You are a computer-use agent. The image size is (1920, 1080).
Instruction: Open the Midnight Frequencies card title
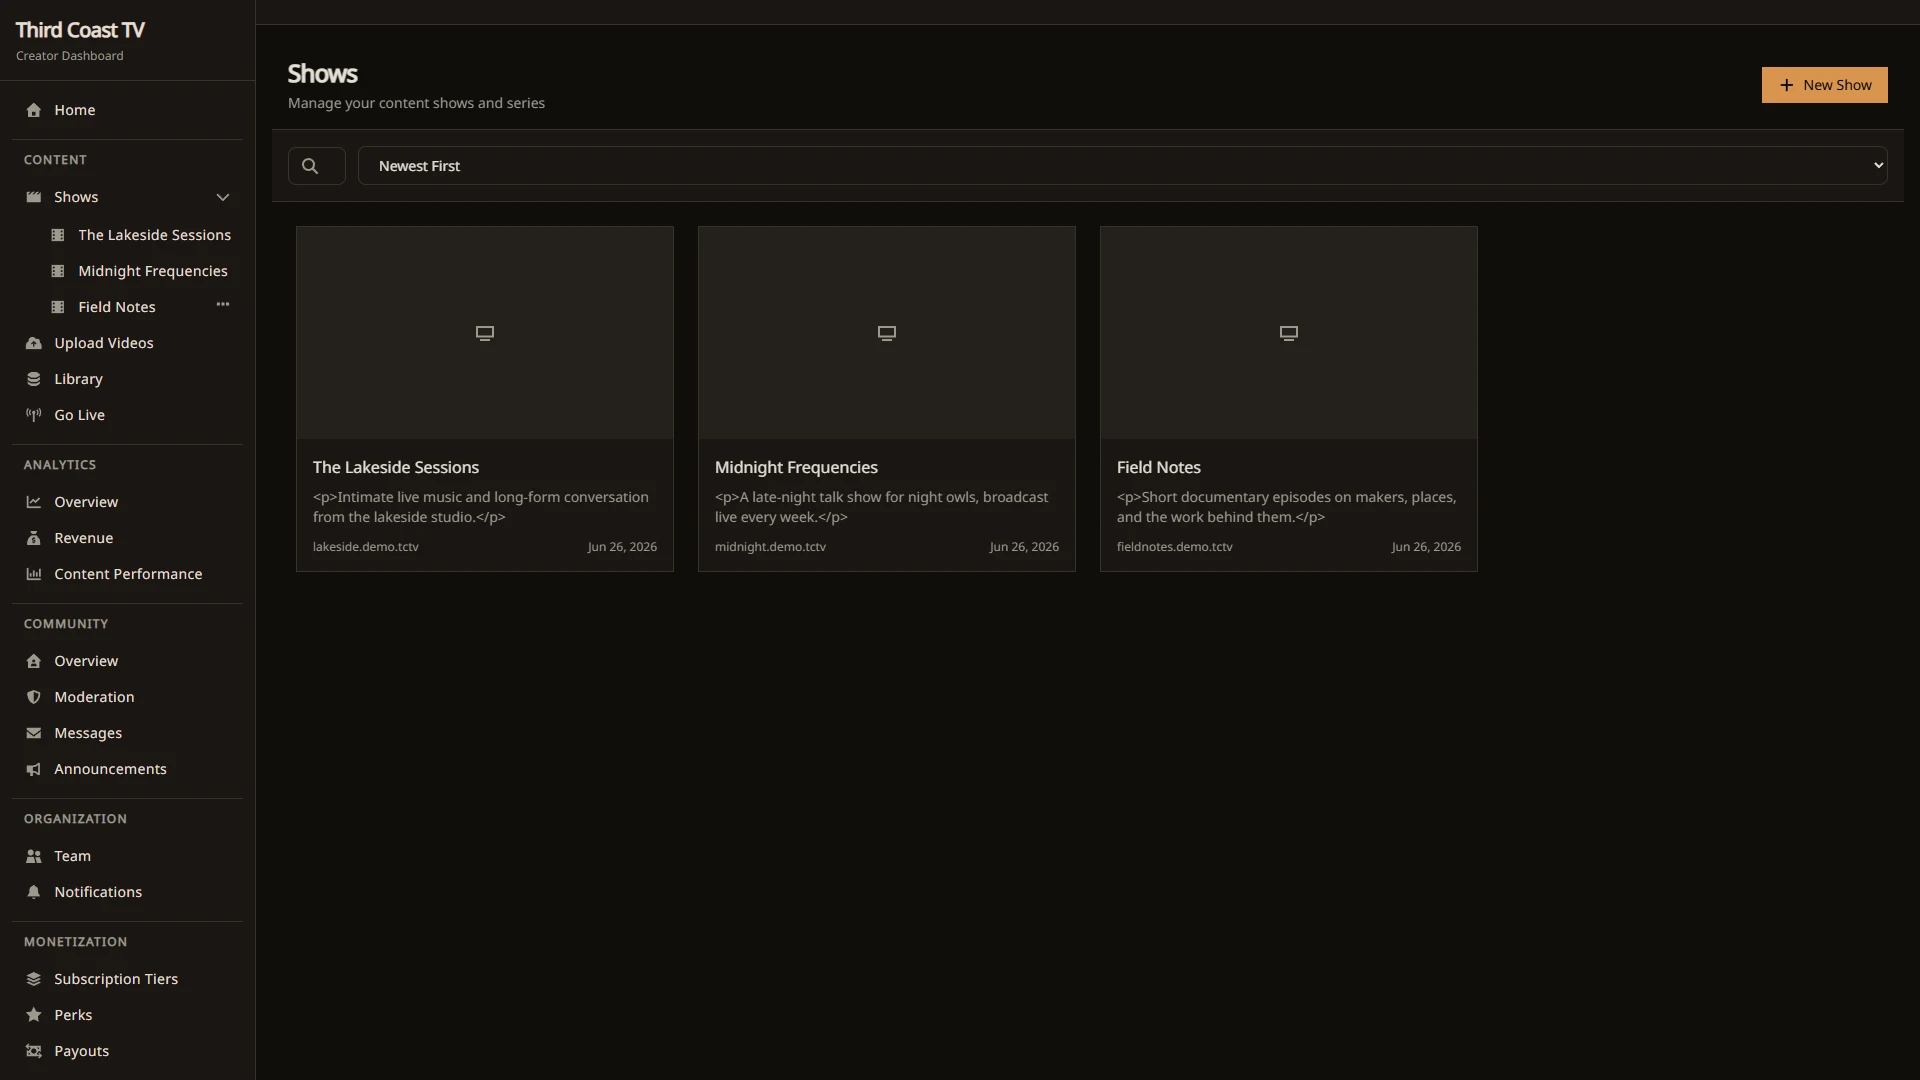(x=796, y=467)
